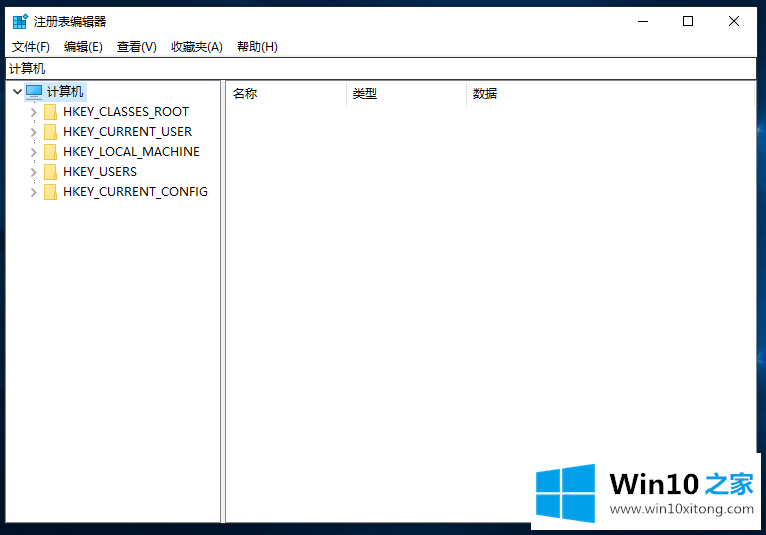Open the 查看(V) menu

click(136, 47)
